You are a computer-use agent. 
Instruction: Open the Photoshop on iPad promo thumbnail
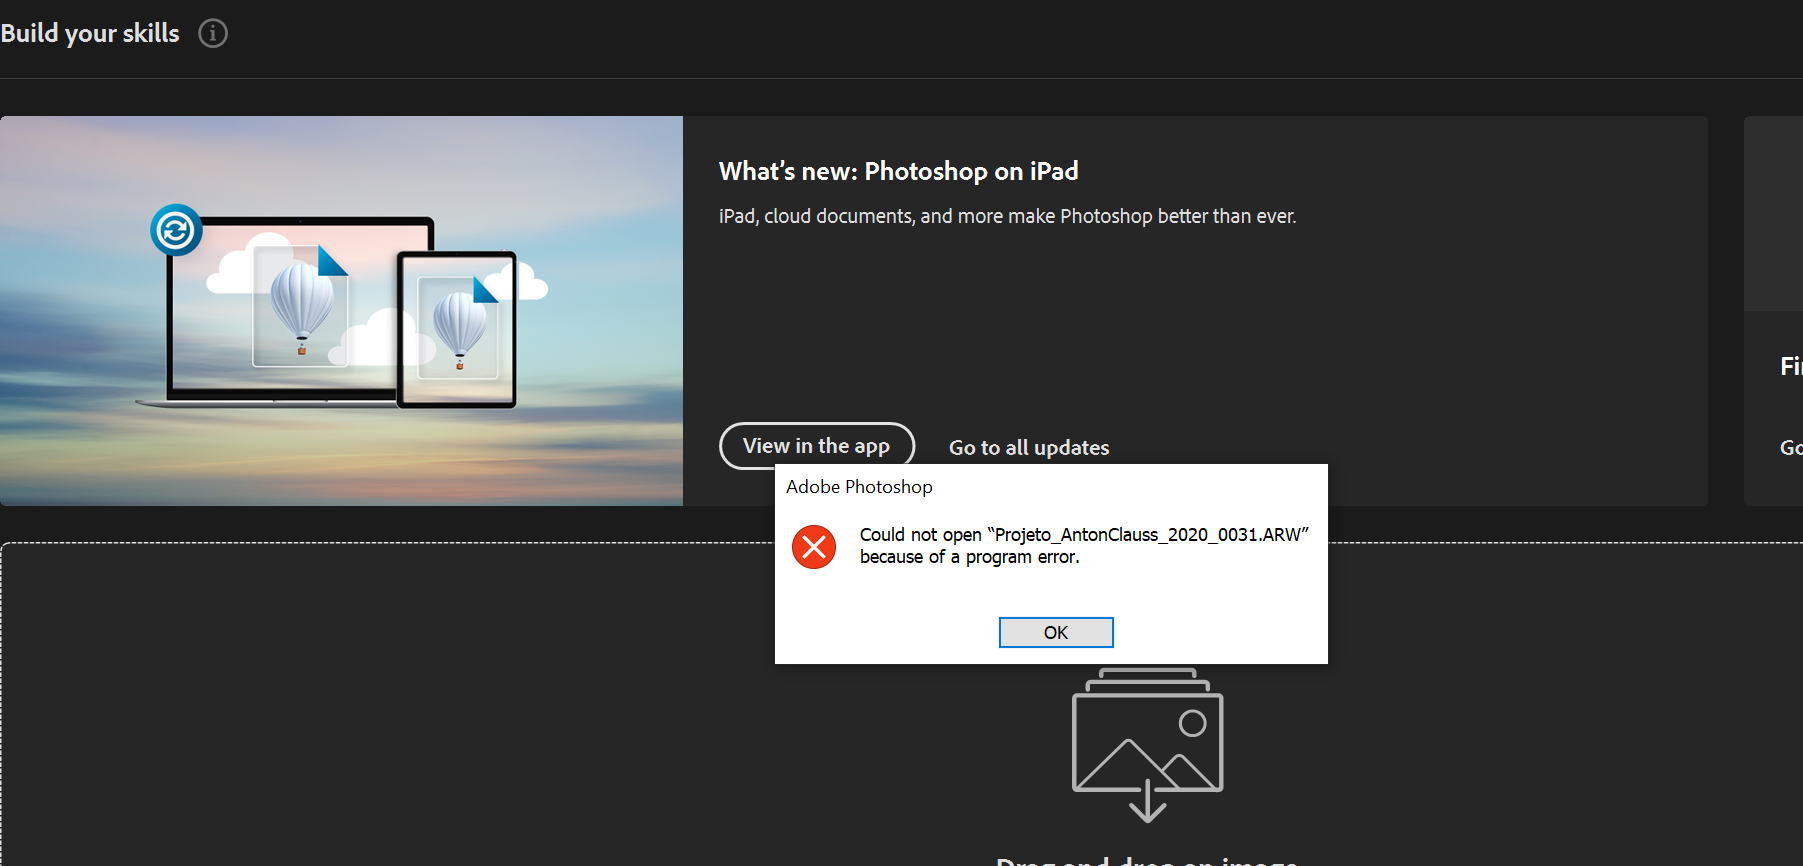(341, 311)
